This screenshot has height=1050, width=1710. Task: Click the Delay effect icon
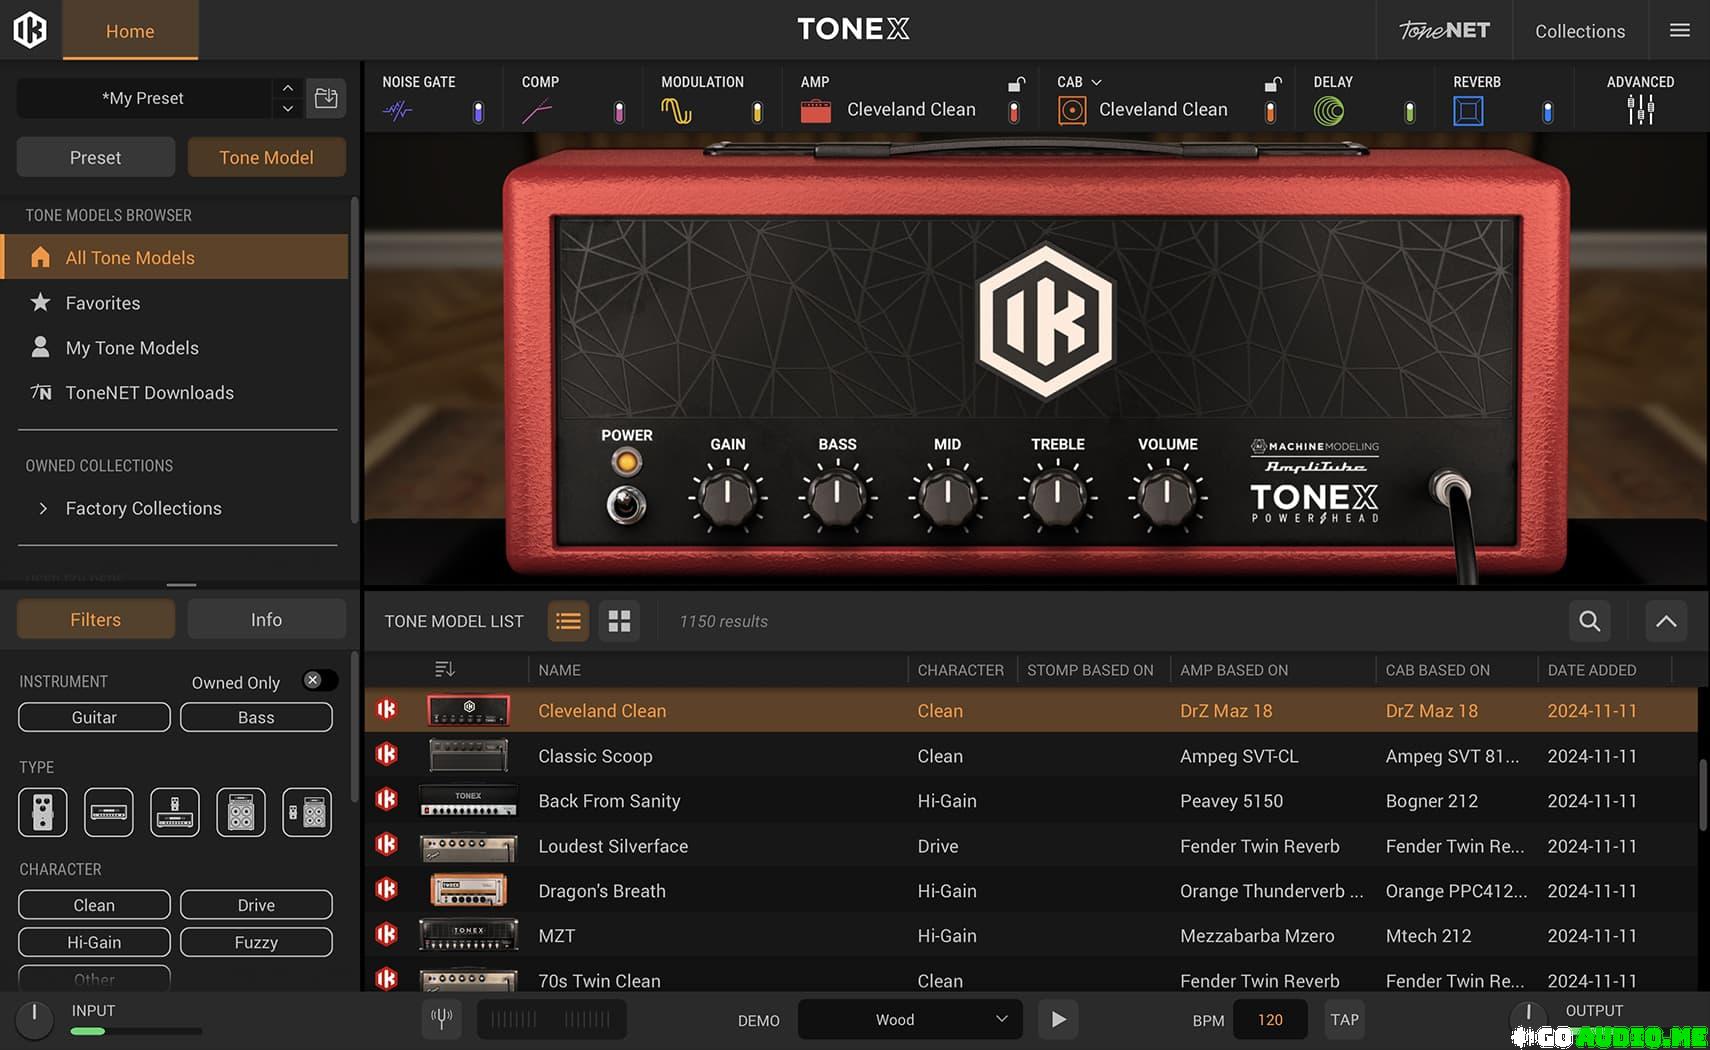(1328, 111)
